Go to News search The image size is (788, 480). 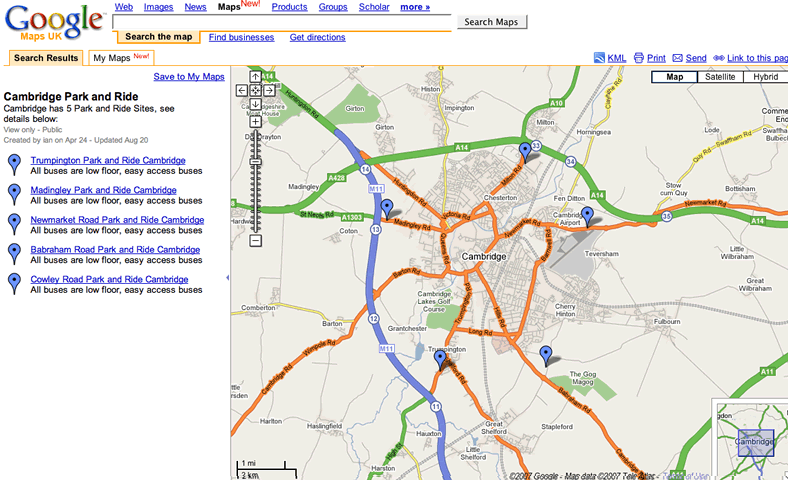(195, 7)
